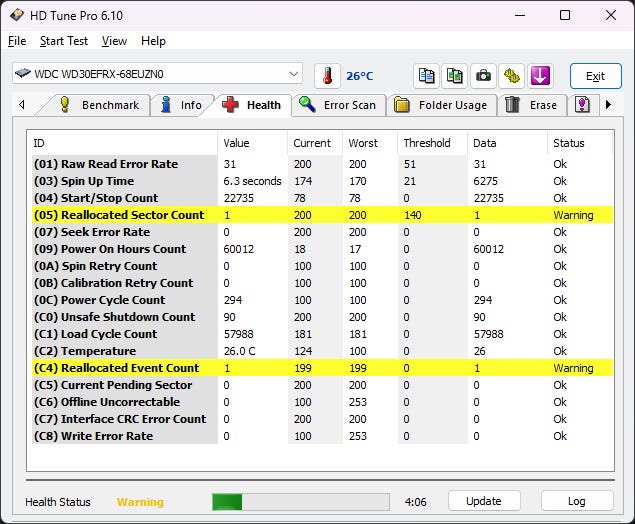Select the (C2) Temperature row

click(x=322, y=351)
